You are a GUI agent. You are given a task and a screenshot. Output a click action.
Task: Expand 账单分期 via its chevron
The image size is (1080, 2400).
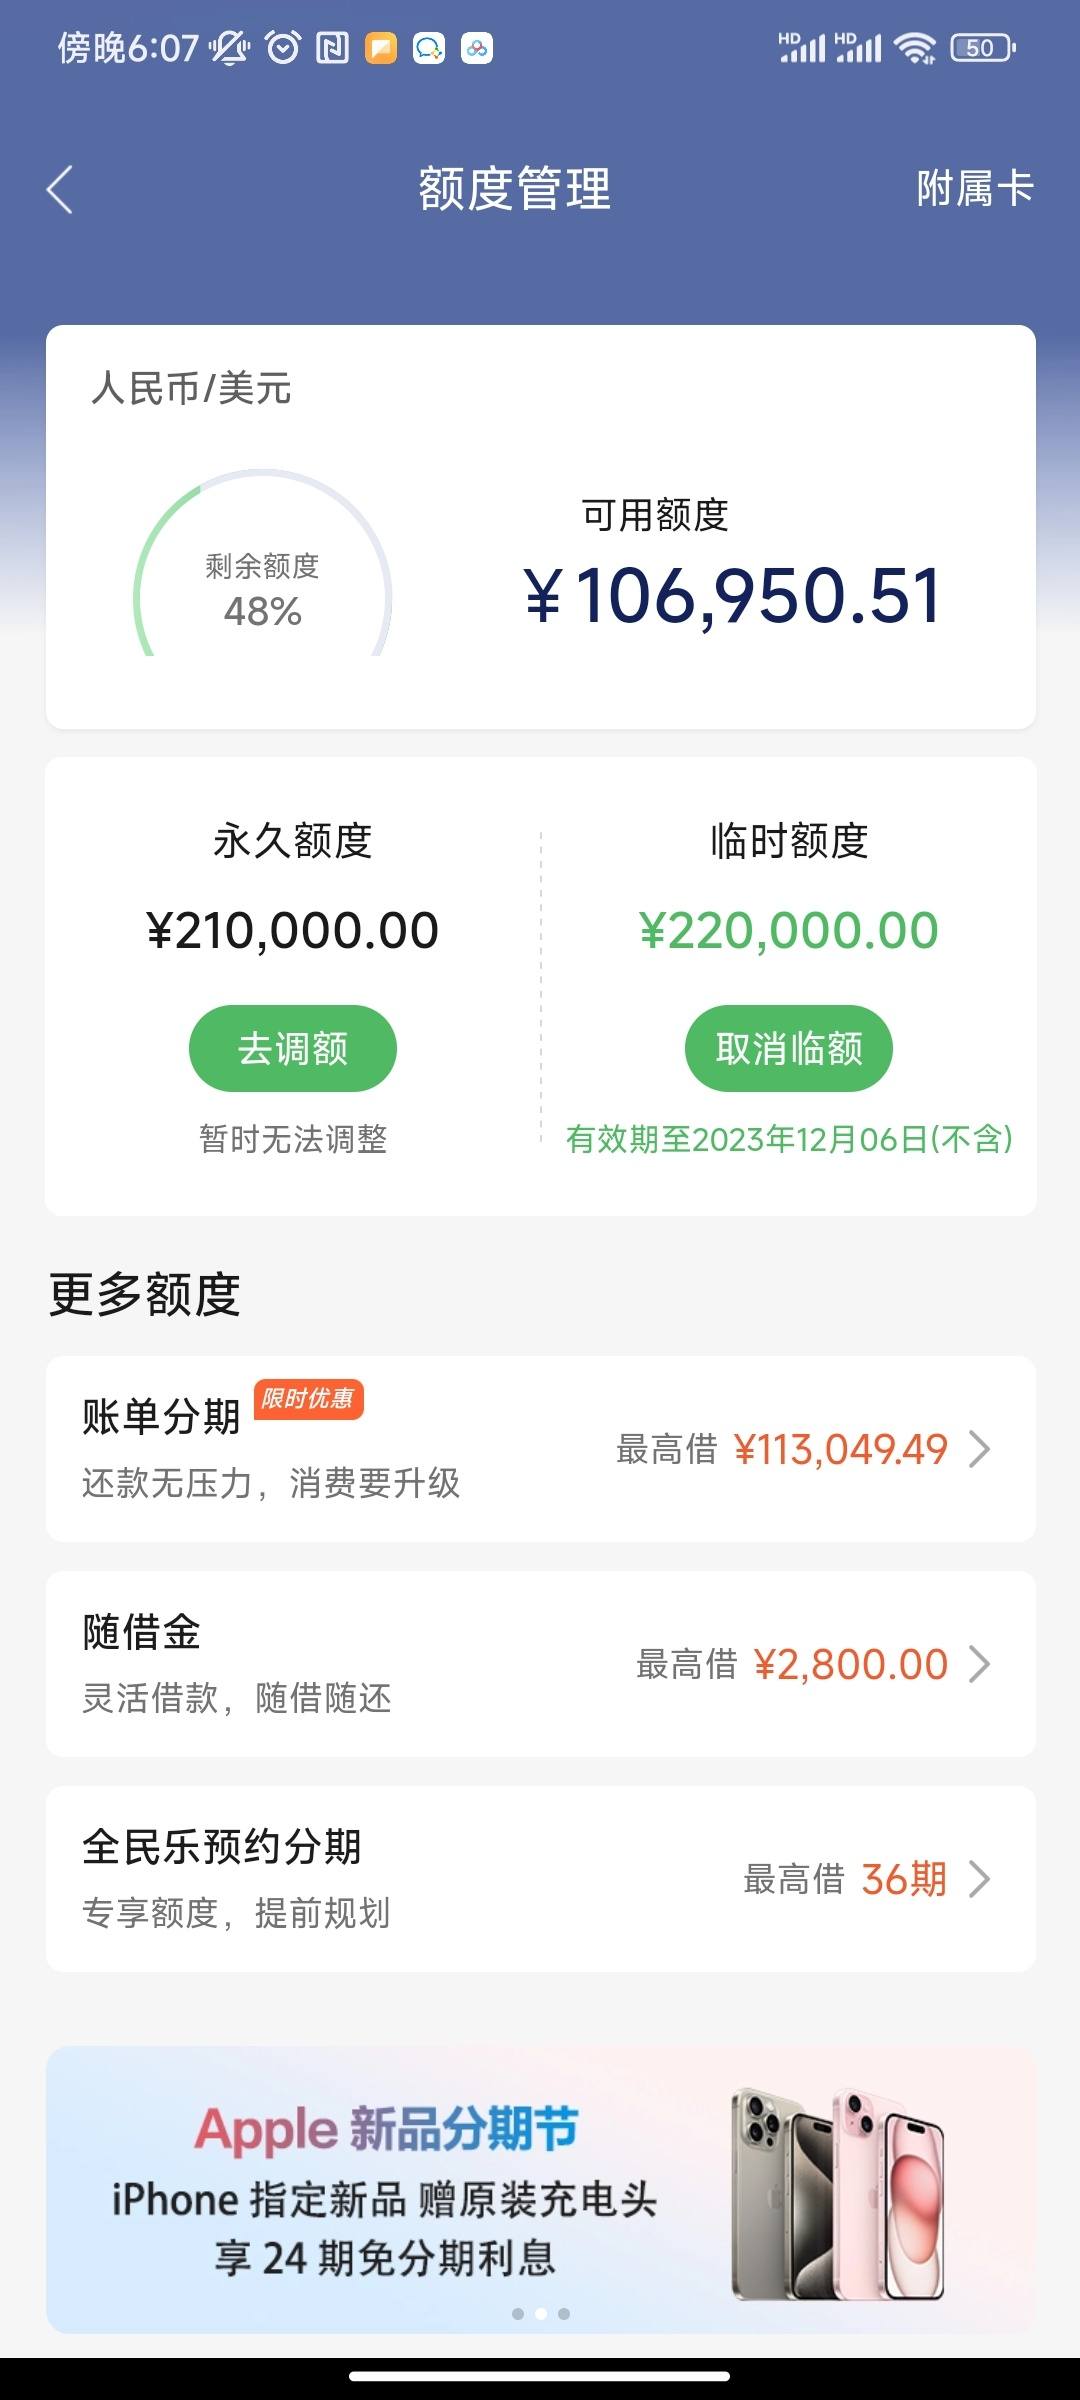coord(980,1449)
